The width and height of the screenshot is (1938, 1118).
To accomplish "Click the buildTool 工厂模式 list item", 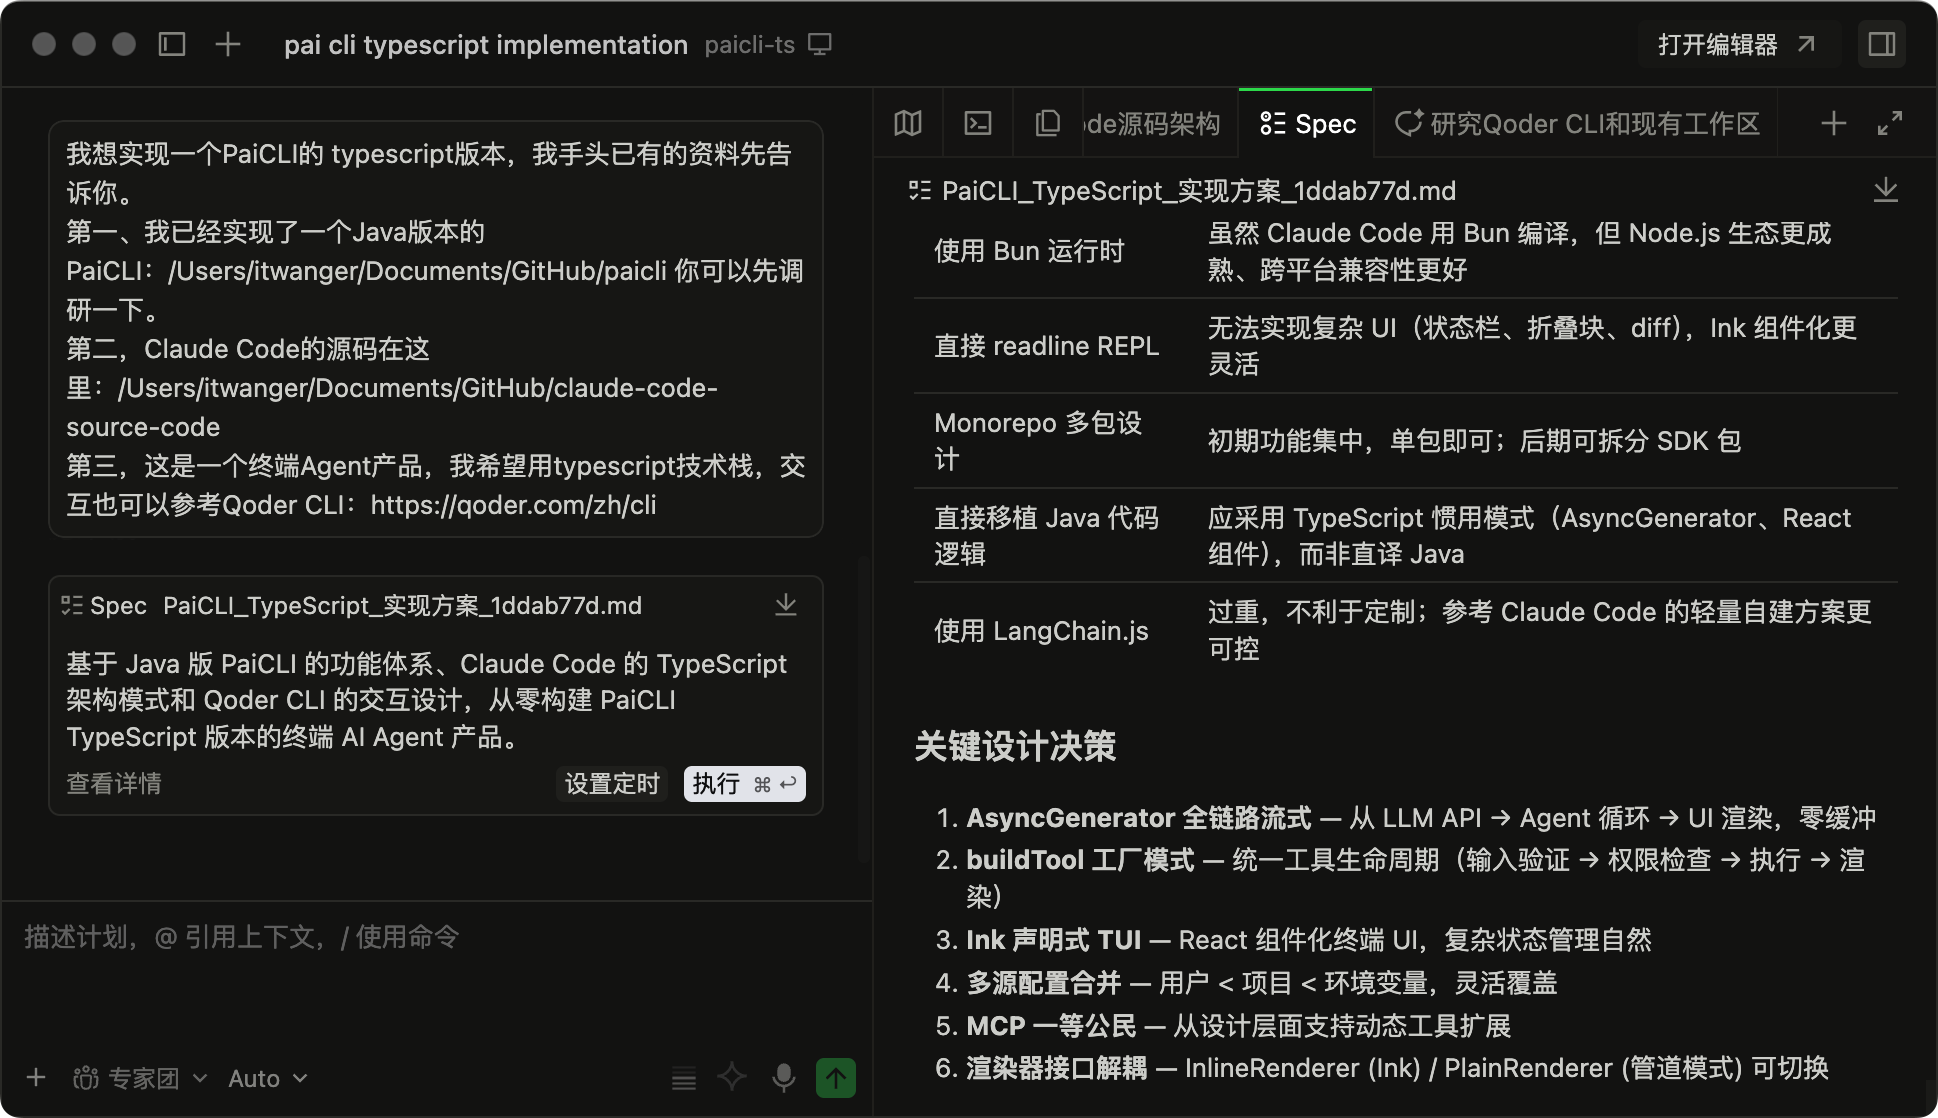I will (x=1415, y=877).
